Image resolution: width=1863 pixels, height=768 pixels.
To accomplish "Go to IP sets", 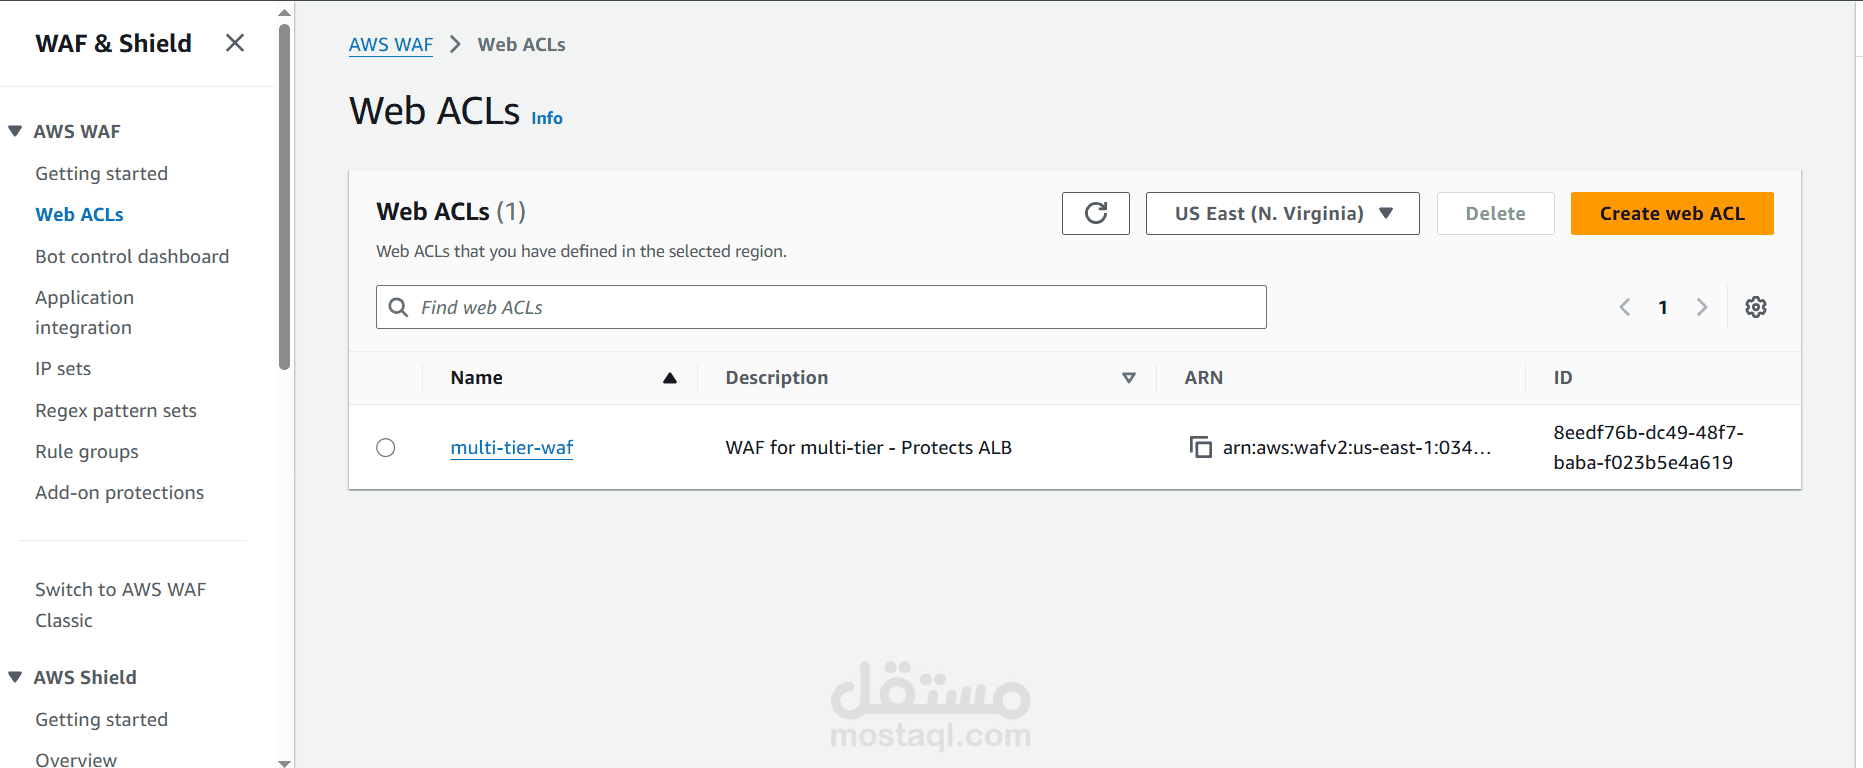I will 63,368.
